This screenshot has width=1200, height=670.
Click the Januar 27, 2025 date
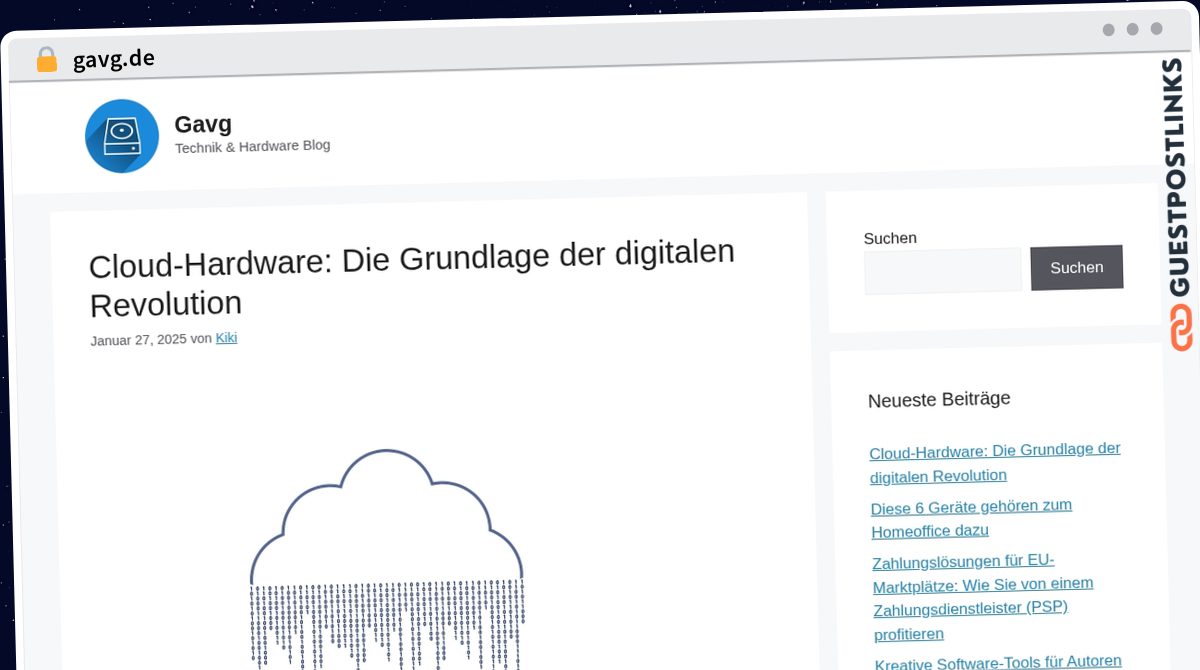pyautogui.click(x=138, y=340)
